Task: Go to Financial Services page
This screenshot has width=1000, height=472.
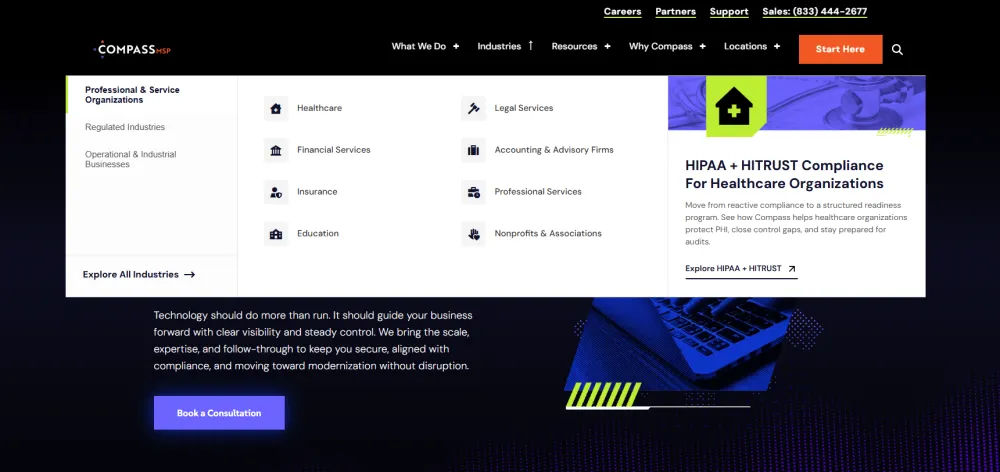Action: tap(334, 150)
